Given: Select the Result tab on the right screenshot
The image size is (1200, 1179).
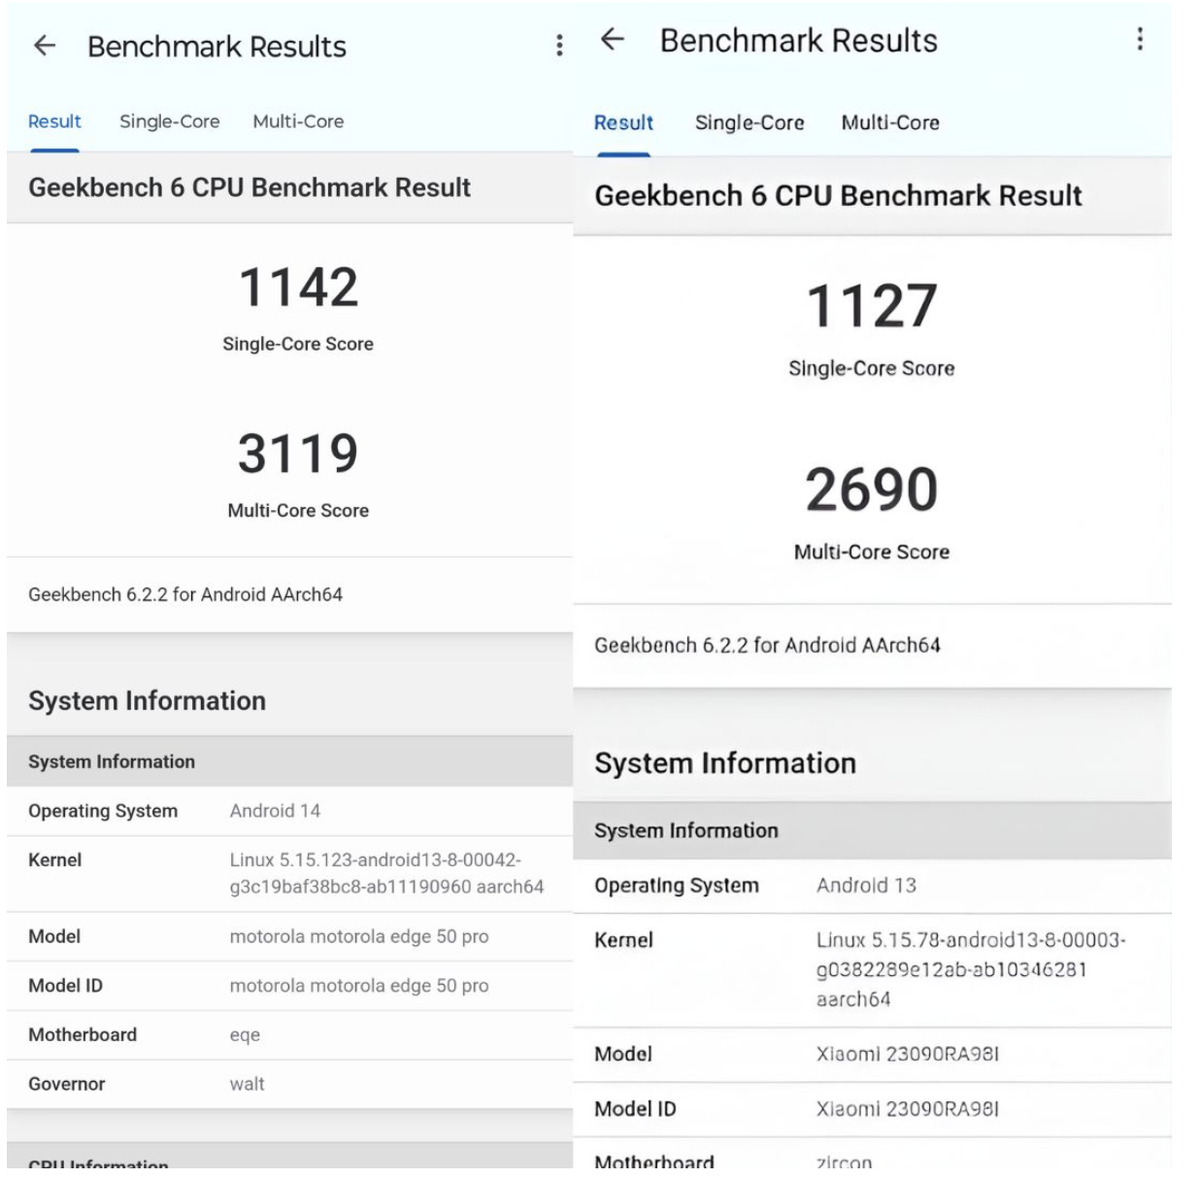Looking at the screenshot, I should [x=623, y=122].
